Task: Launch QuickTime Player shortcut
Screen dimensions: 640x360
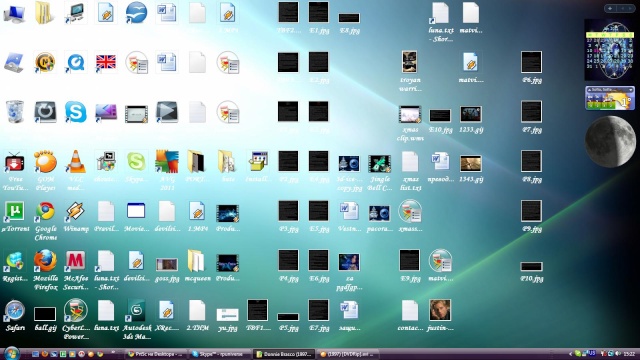Action: tap(76, 62)
